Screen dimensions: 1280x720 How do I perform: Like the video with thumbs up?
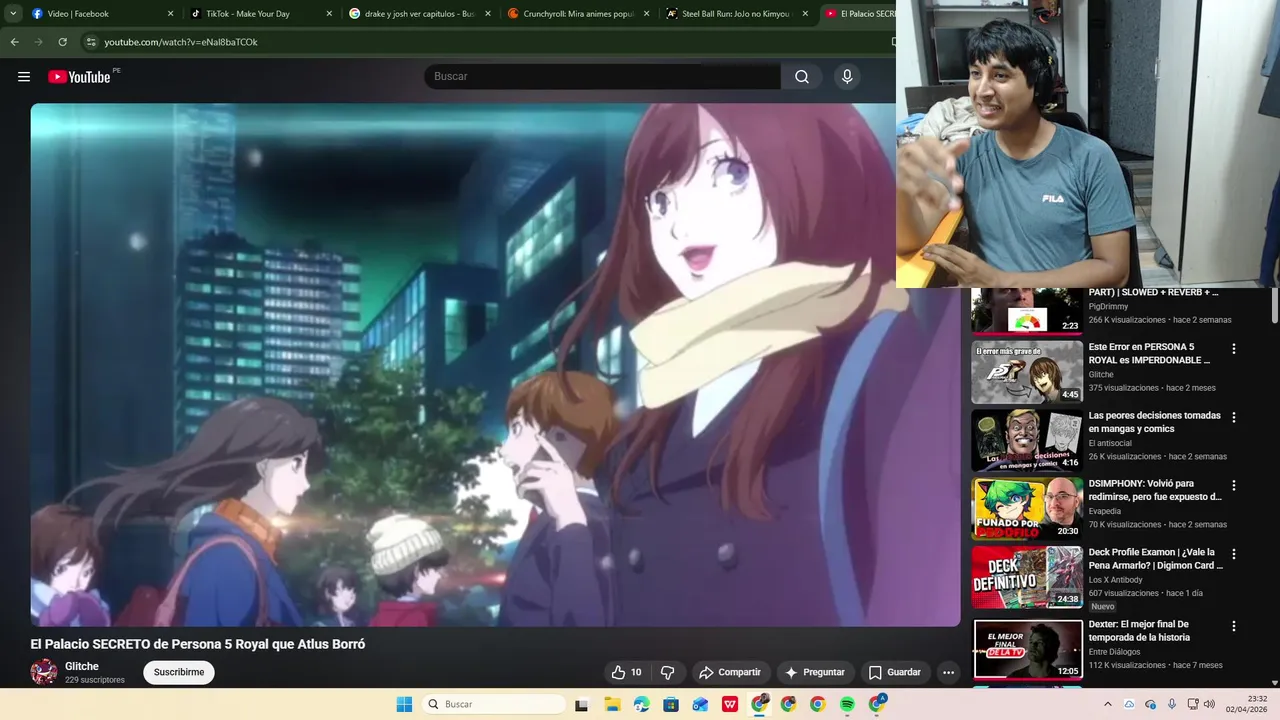(627, 672)
